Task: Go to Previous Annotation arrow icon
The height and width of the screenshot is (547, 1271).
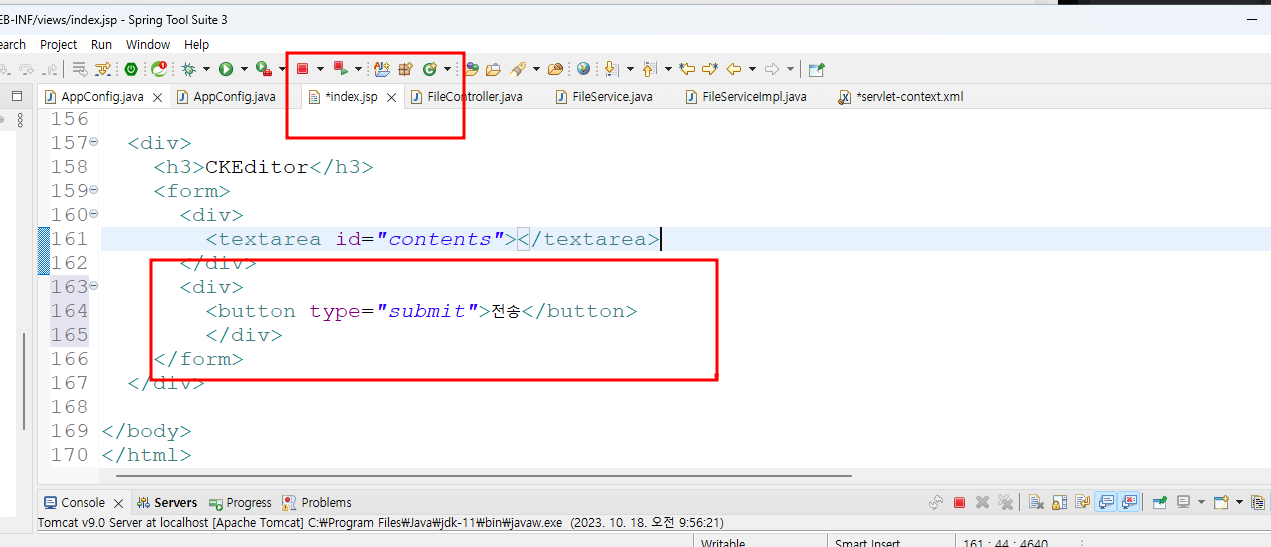Action: click(649, 69)
